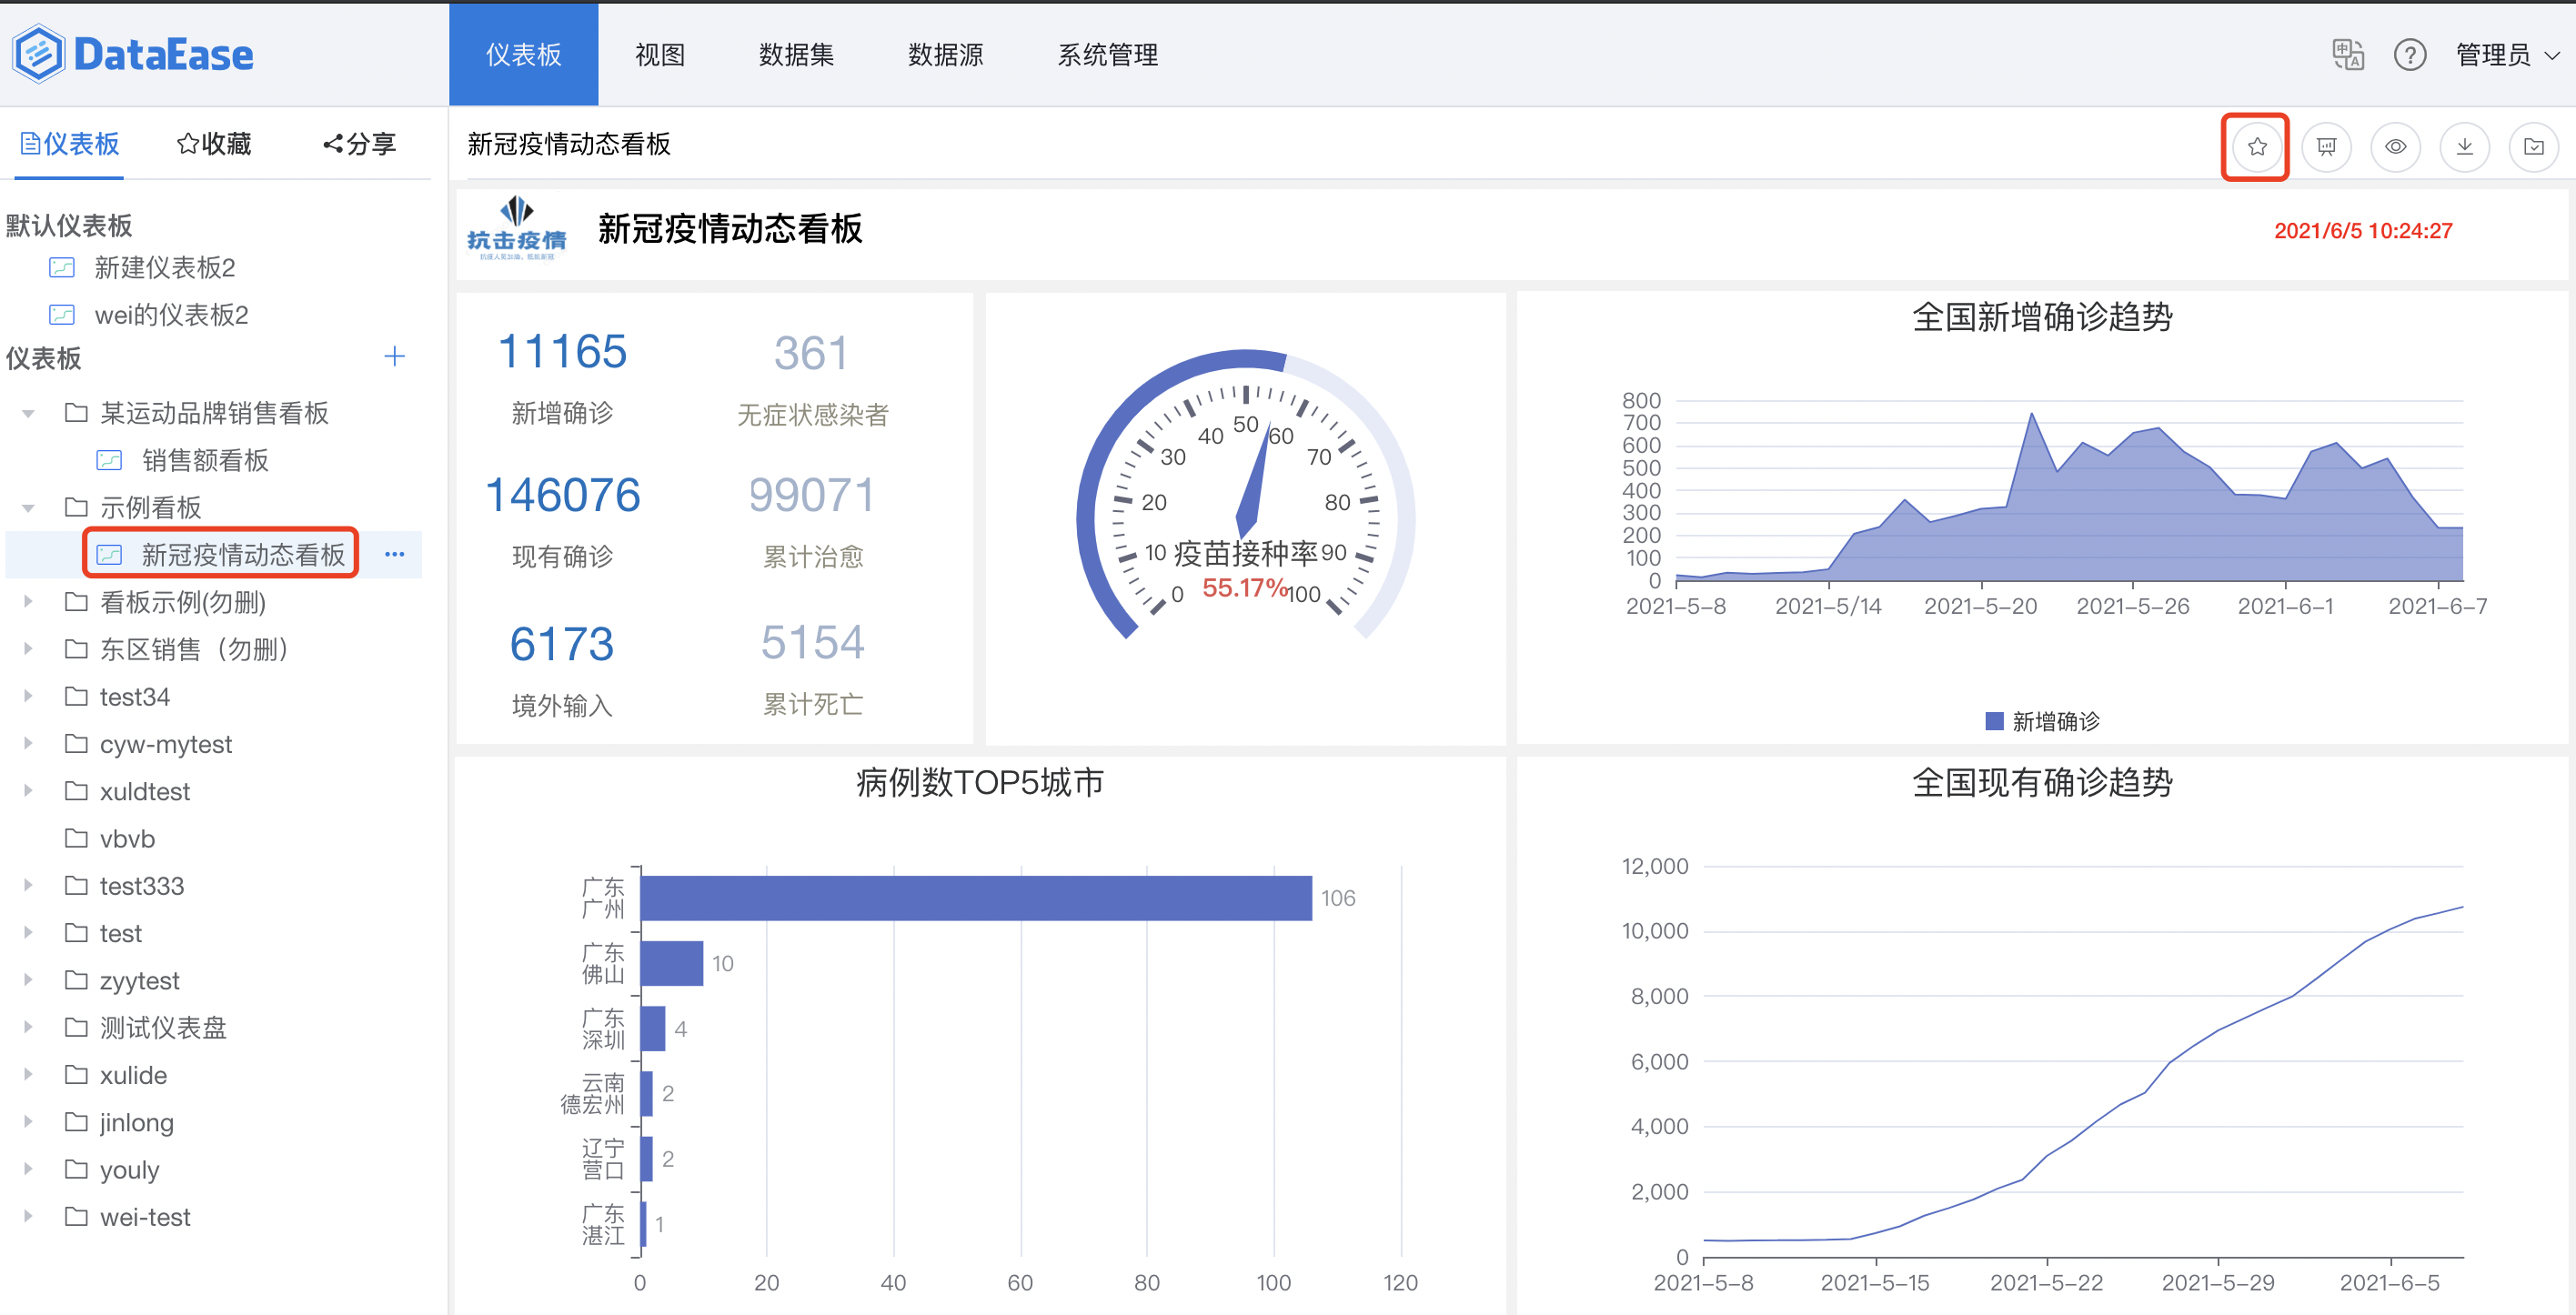Image resolution: width=2576 pixels, height=1315 pixels.
Task: Expand the xuldtest folder
Action: click(x=28, y=791)
